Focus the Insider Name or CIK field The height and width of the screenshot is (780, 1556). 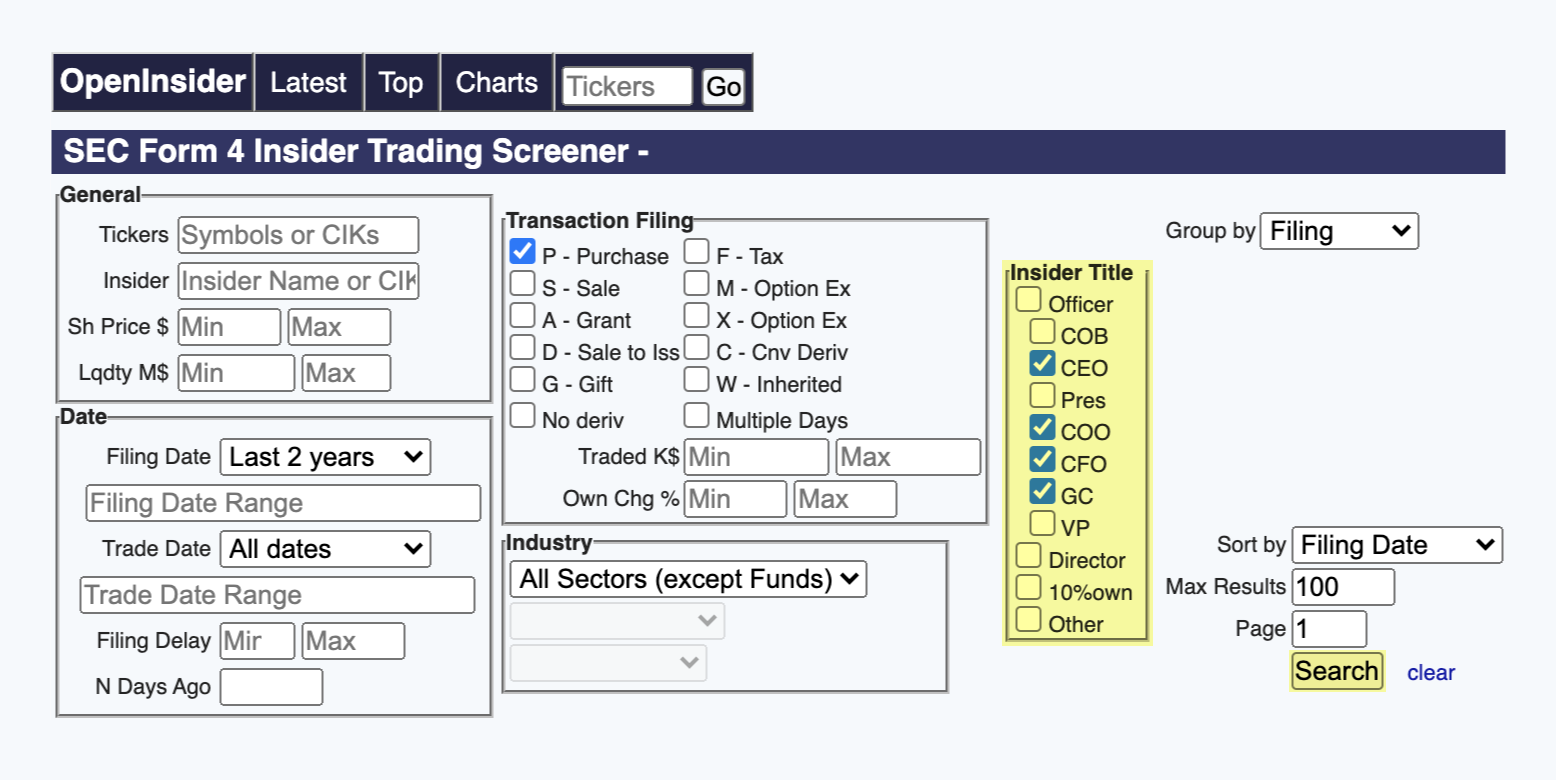(x=298, y=281)
